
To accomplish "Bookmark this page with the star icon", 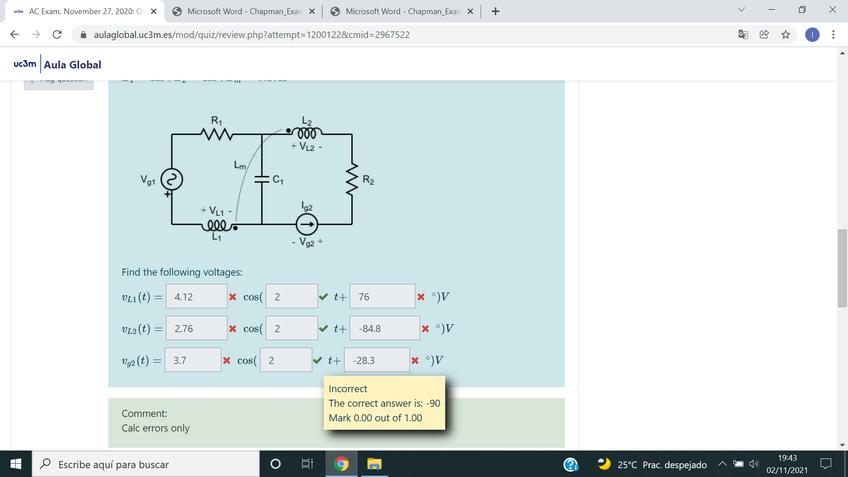I will click(x=786, y=34).
